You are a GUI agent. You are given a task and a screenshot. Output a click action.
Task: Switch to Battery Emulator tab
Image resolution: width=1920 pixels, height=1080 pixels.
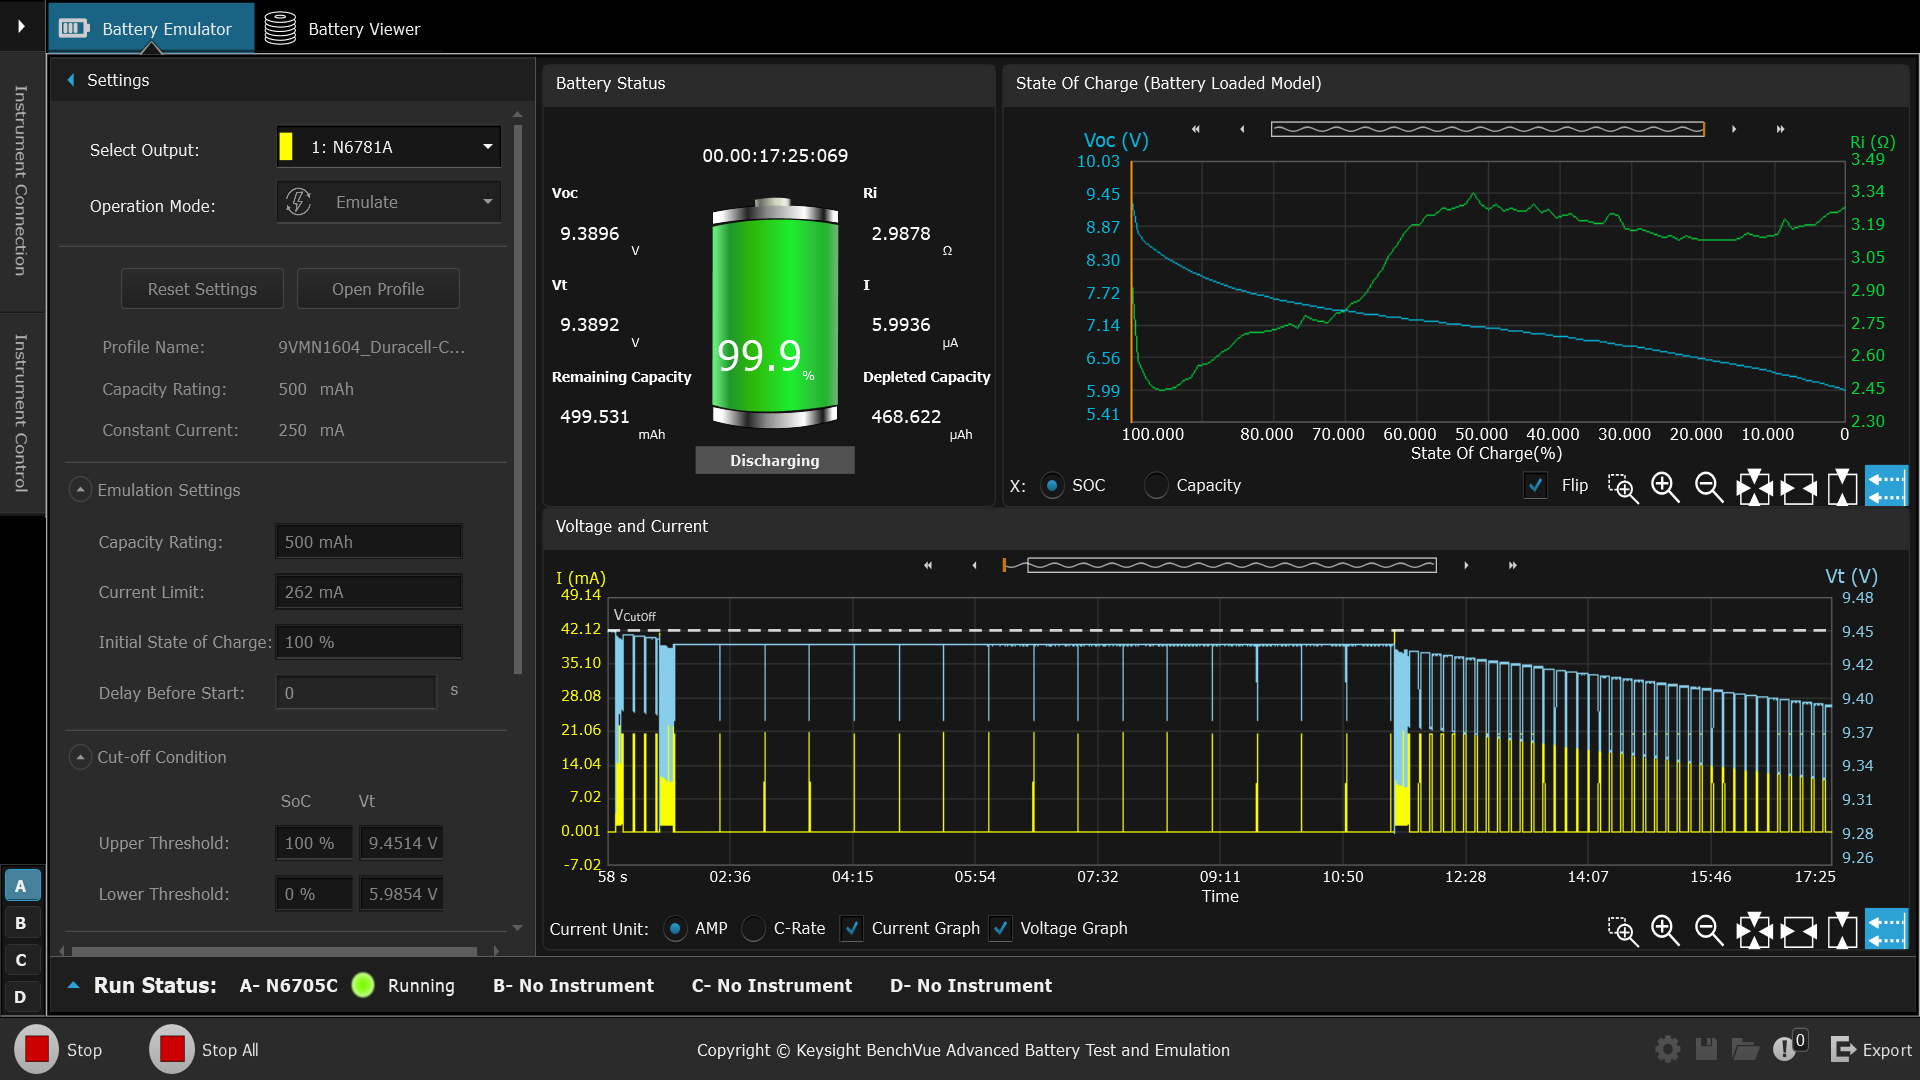151,28
